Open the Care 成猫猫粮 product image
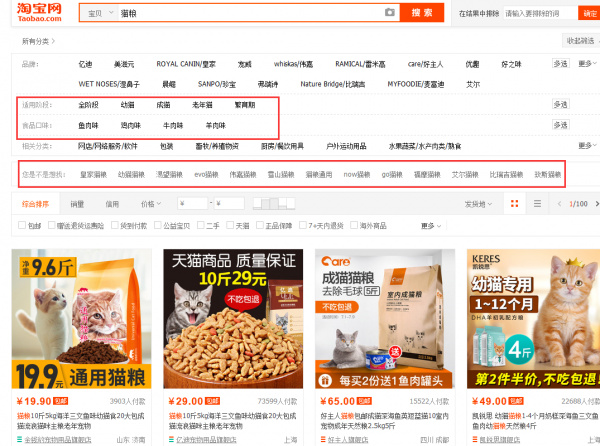The image size is (600, 446). tap(385, 319)
